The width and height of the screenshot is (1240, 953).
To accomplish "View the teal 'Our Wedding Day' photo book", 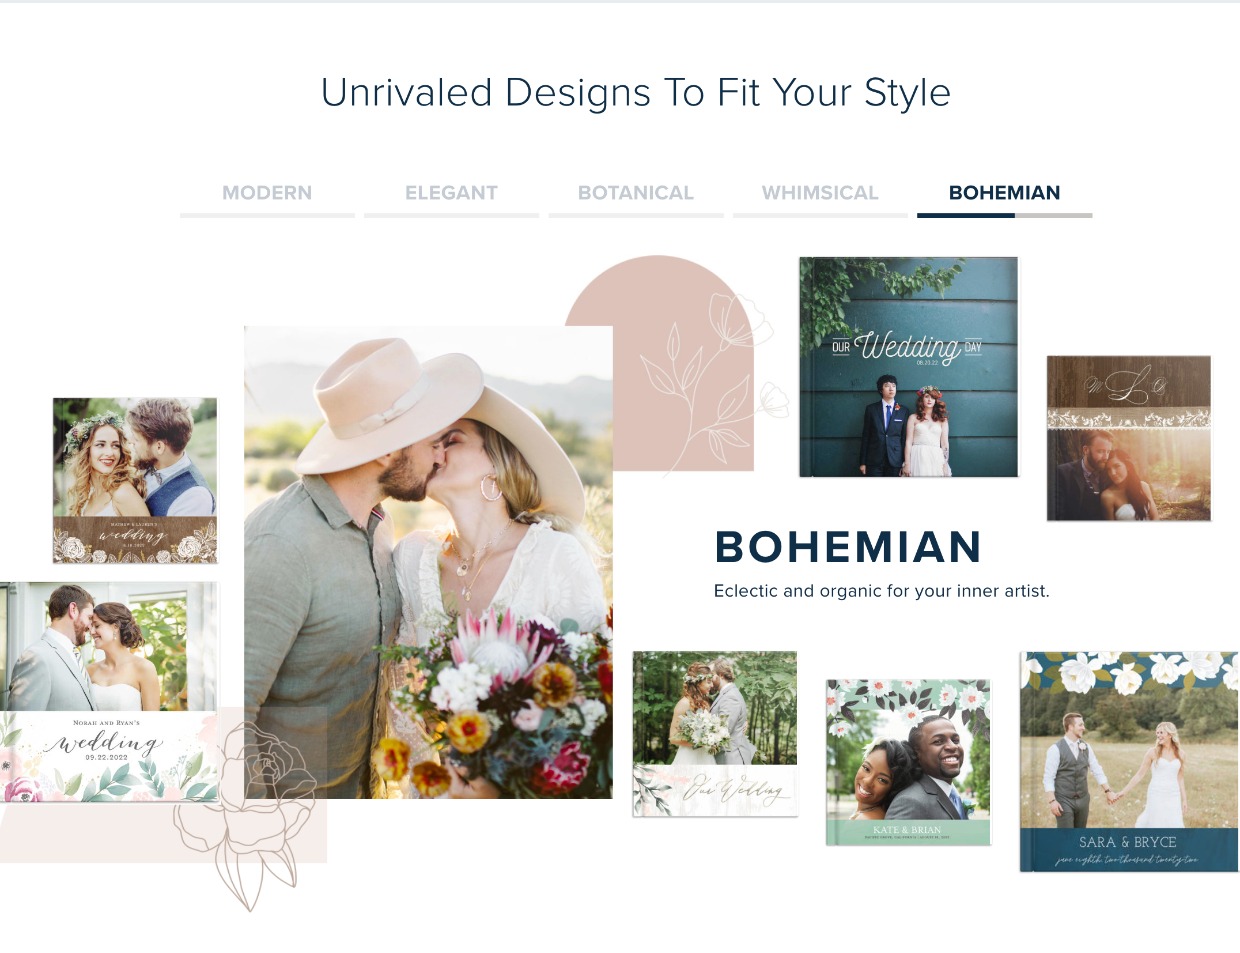I will click(908, 367).
